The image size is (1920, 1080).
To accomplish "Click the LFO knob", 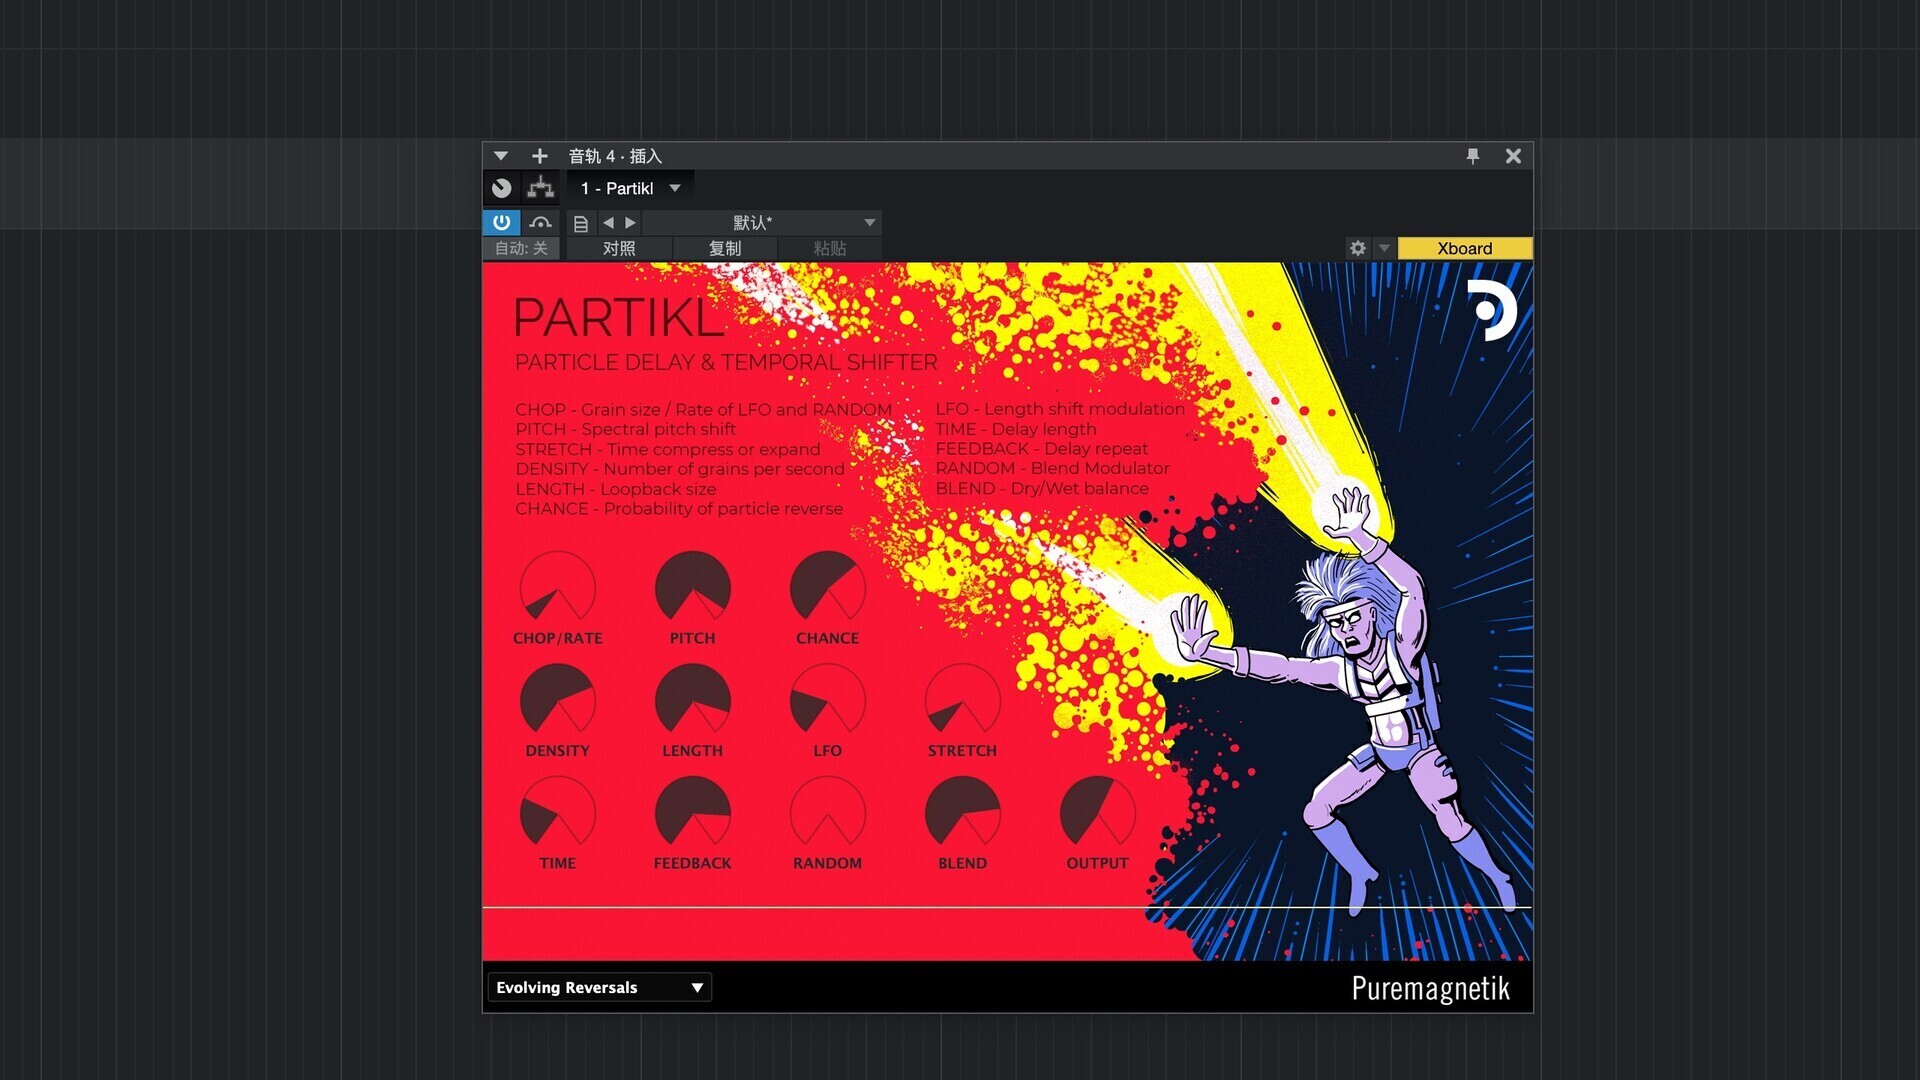I will (828, 701).
